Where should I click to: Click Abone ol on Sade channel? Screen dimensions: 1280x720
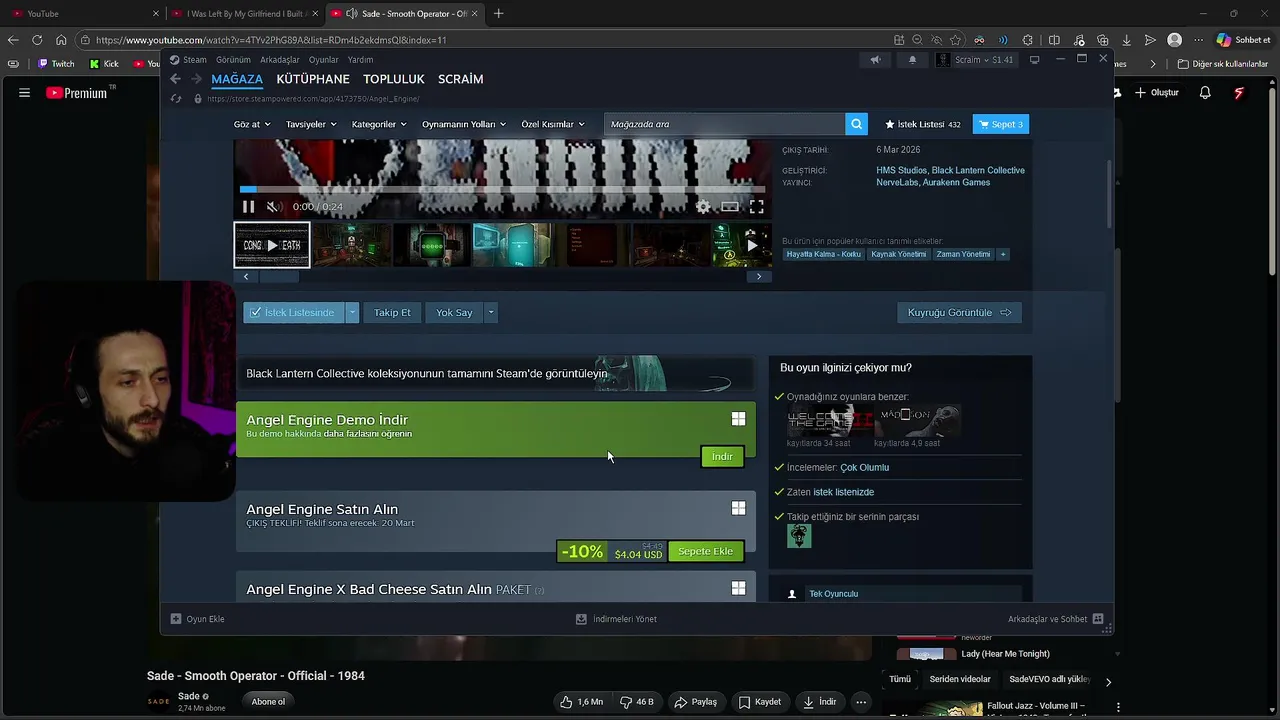(x=268, y=702)
